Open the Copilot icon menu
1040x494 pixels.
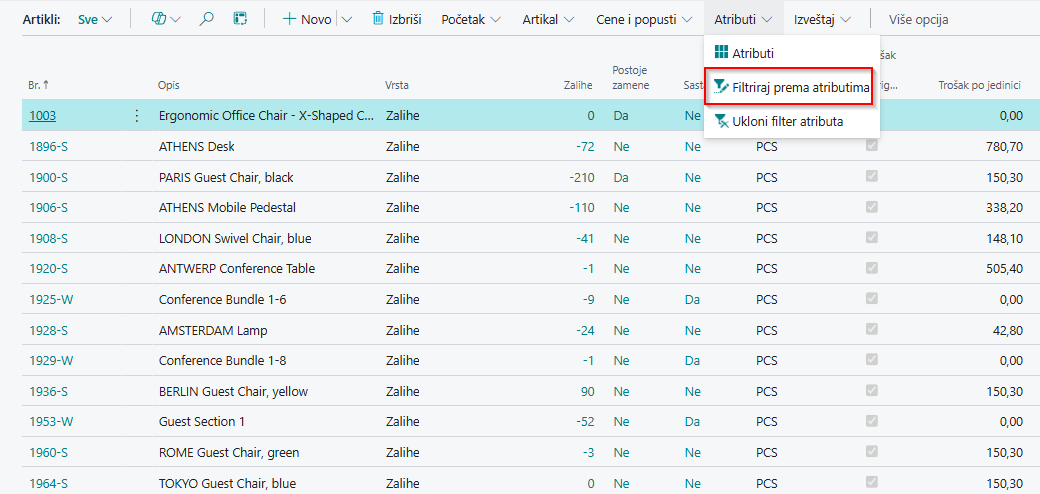point(165,19)
